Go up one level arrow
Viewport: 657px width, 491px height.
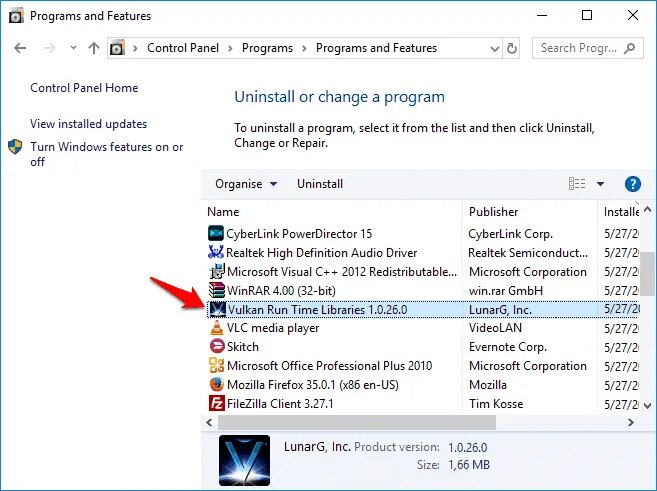94,48
